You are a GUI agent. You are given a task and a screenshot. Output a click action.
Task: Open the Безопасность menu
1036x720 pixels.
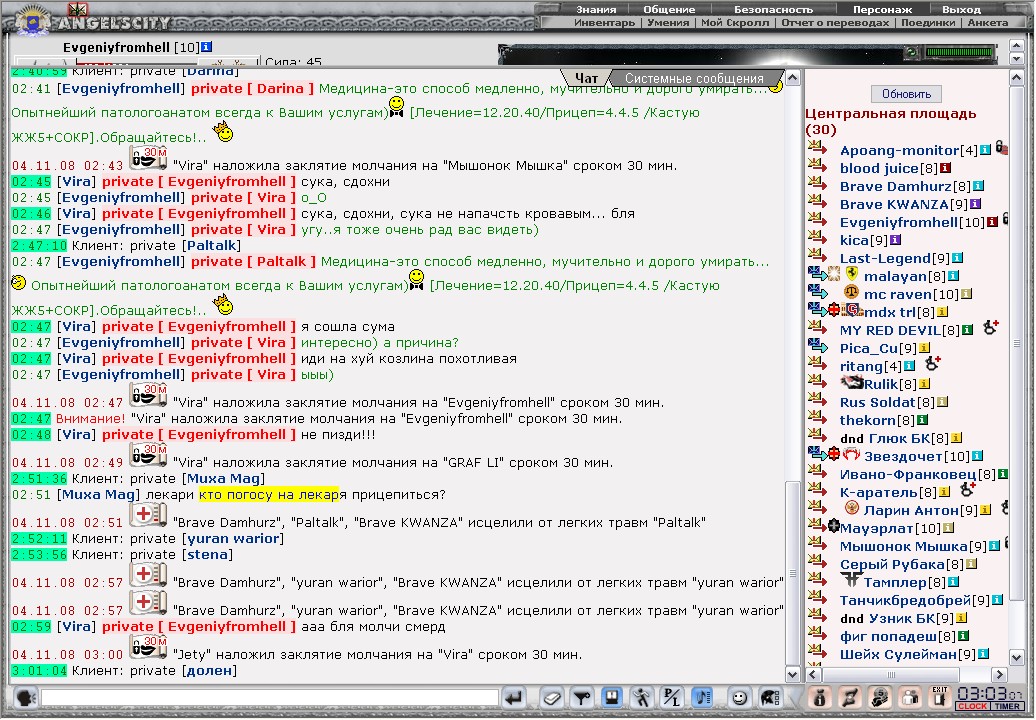(x=774, y=9)
